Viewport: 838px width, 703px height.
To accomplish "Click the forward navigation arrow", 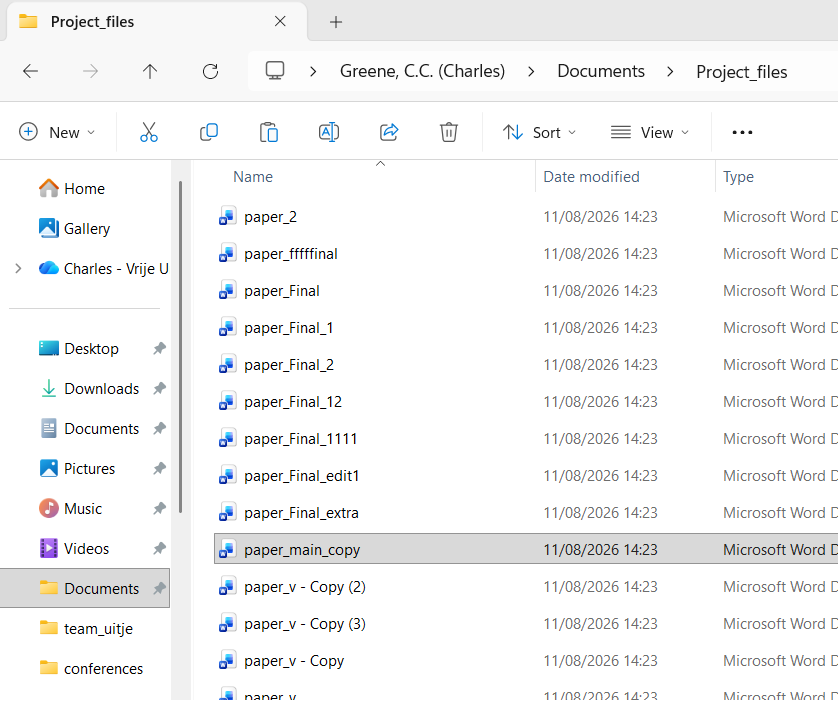I will pos(90,71).
